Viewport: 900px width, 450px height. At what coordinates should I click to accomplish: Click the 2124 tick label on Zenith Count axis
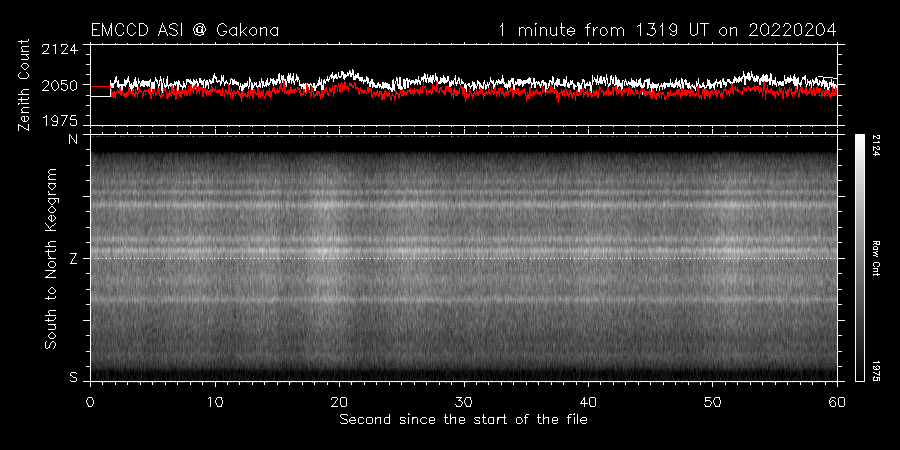pos(60,49)
